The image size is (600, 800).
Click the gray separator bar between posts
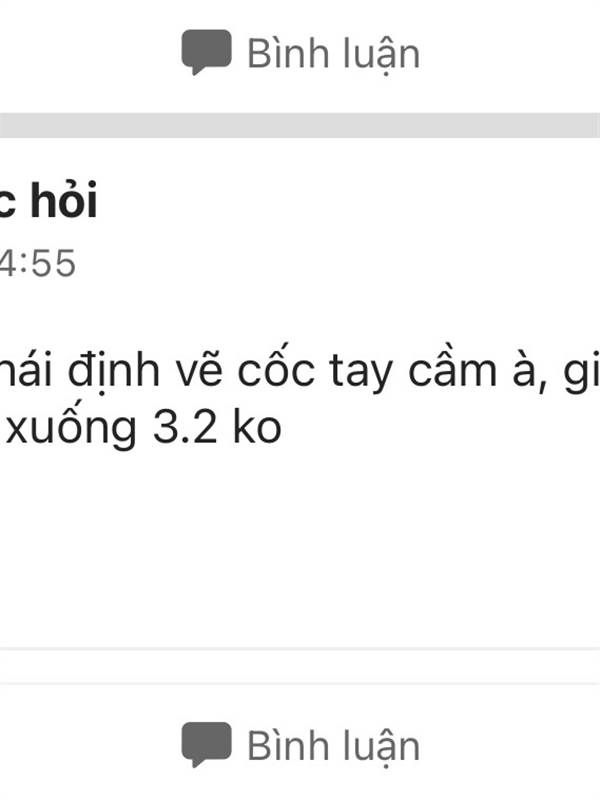[x=300, y=126]
